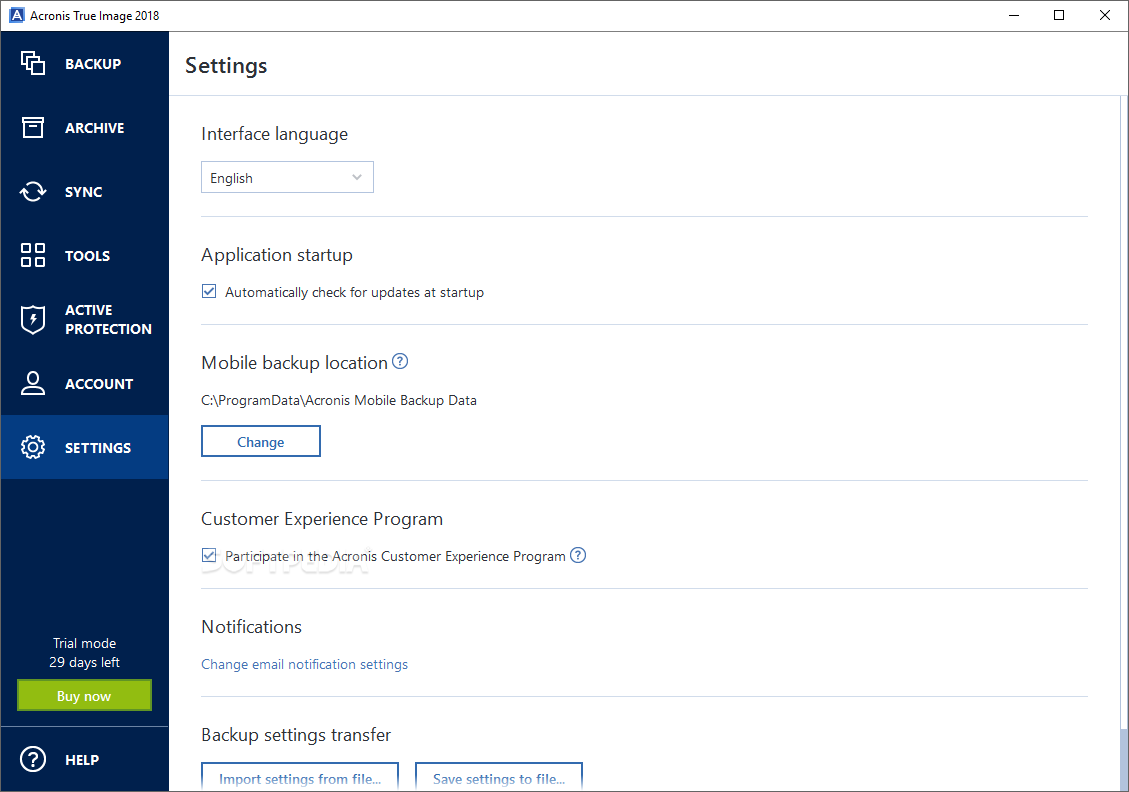The width and height of the screenshot is (1129, 792).
Task: Open the Backup section icon
Action: 33,63
